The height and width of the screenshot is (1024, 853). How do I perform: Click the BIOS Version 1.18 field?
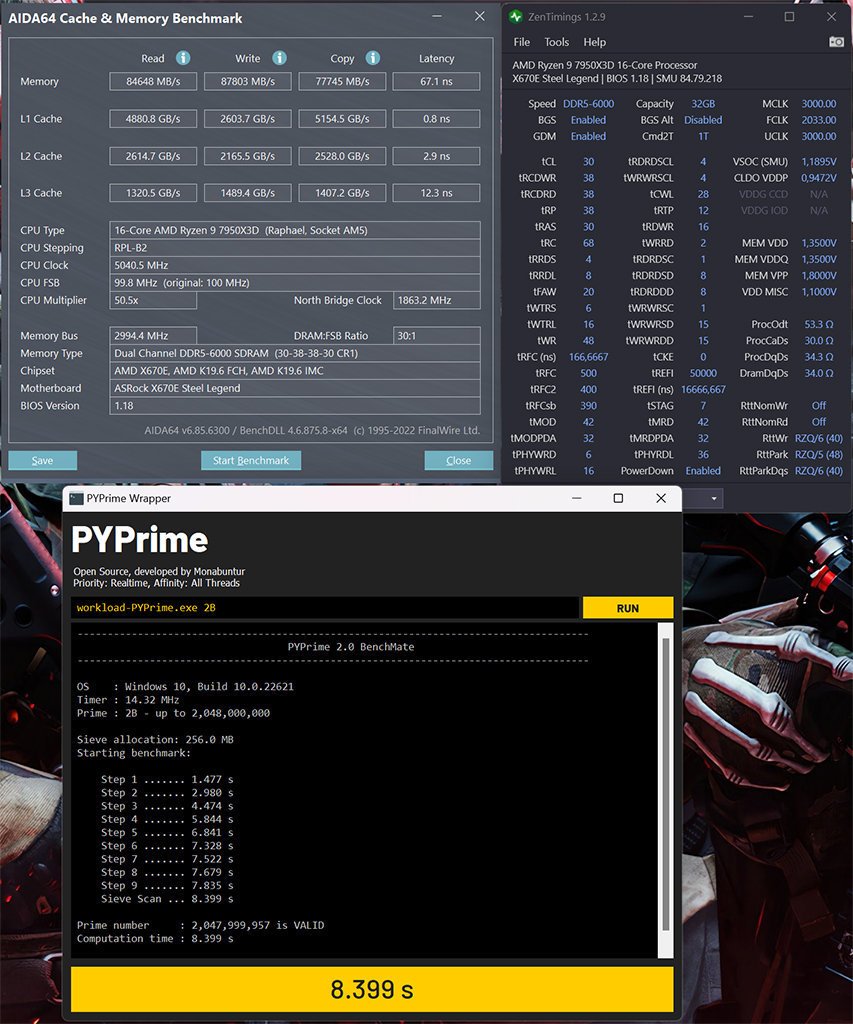[295, 406]
